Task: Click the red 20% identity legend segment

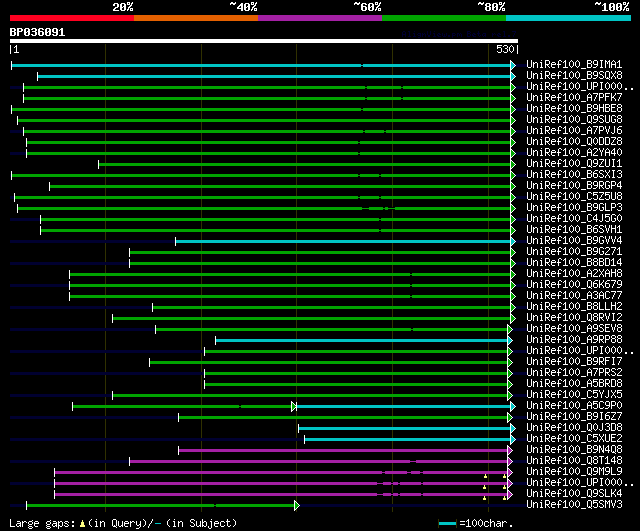Action: [x=72, y=18]
